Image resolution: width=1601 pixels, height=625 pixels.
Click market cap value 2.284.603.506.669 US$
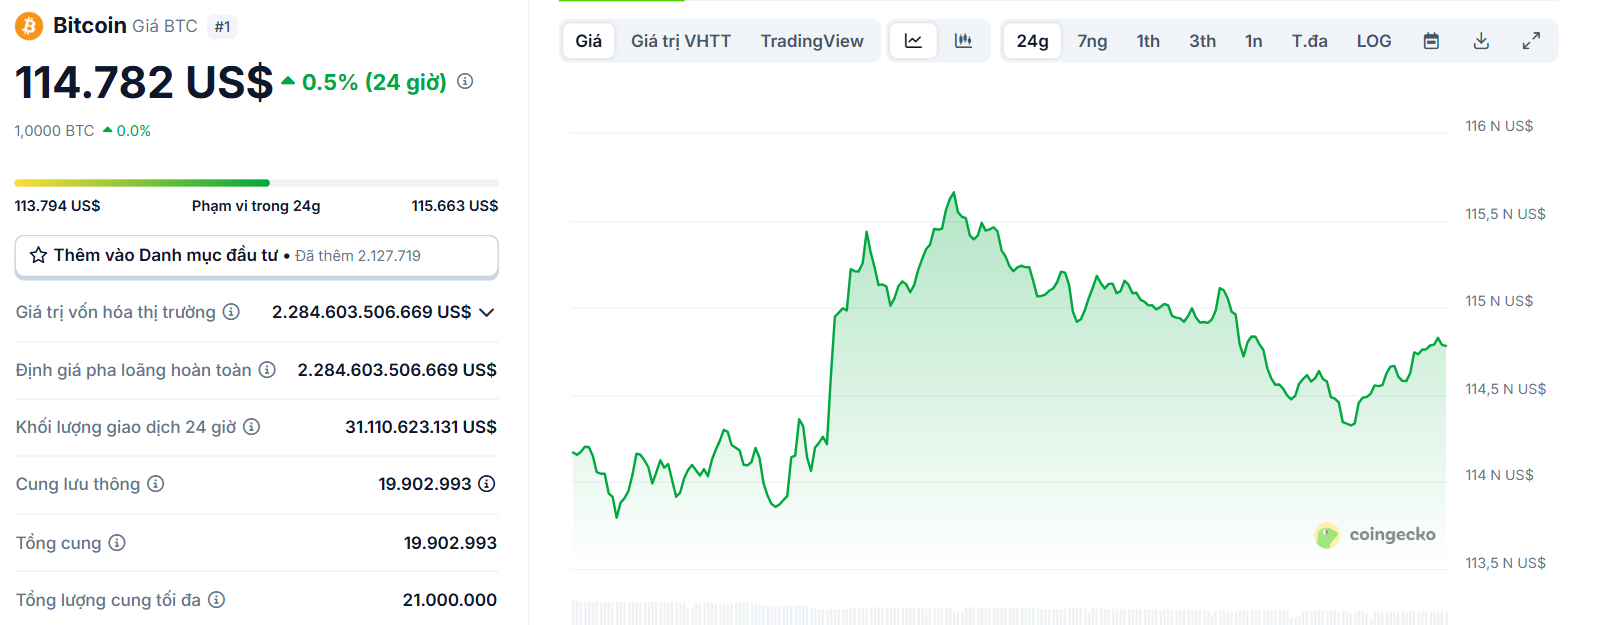point(371,312)
